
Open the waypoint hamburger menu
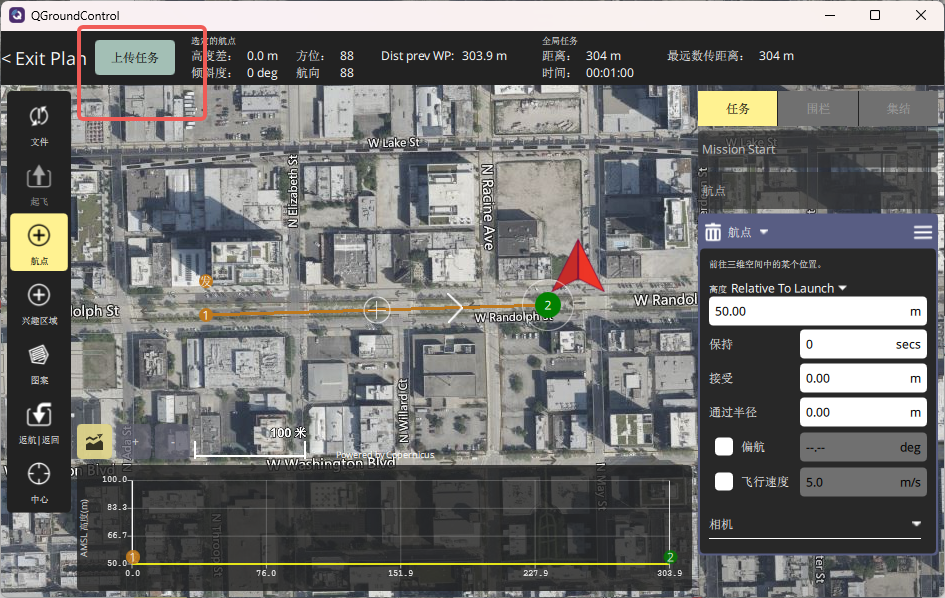click(x=922, y=232)
